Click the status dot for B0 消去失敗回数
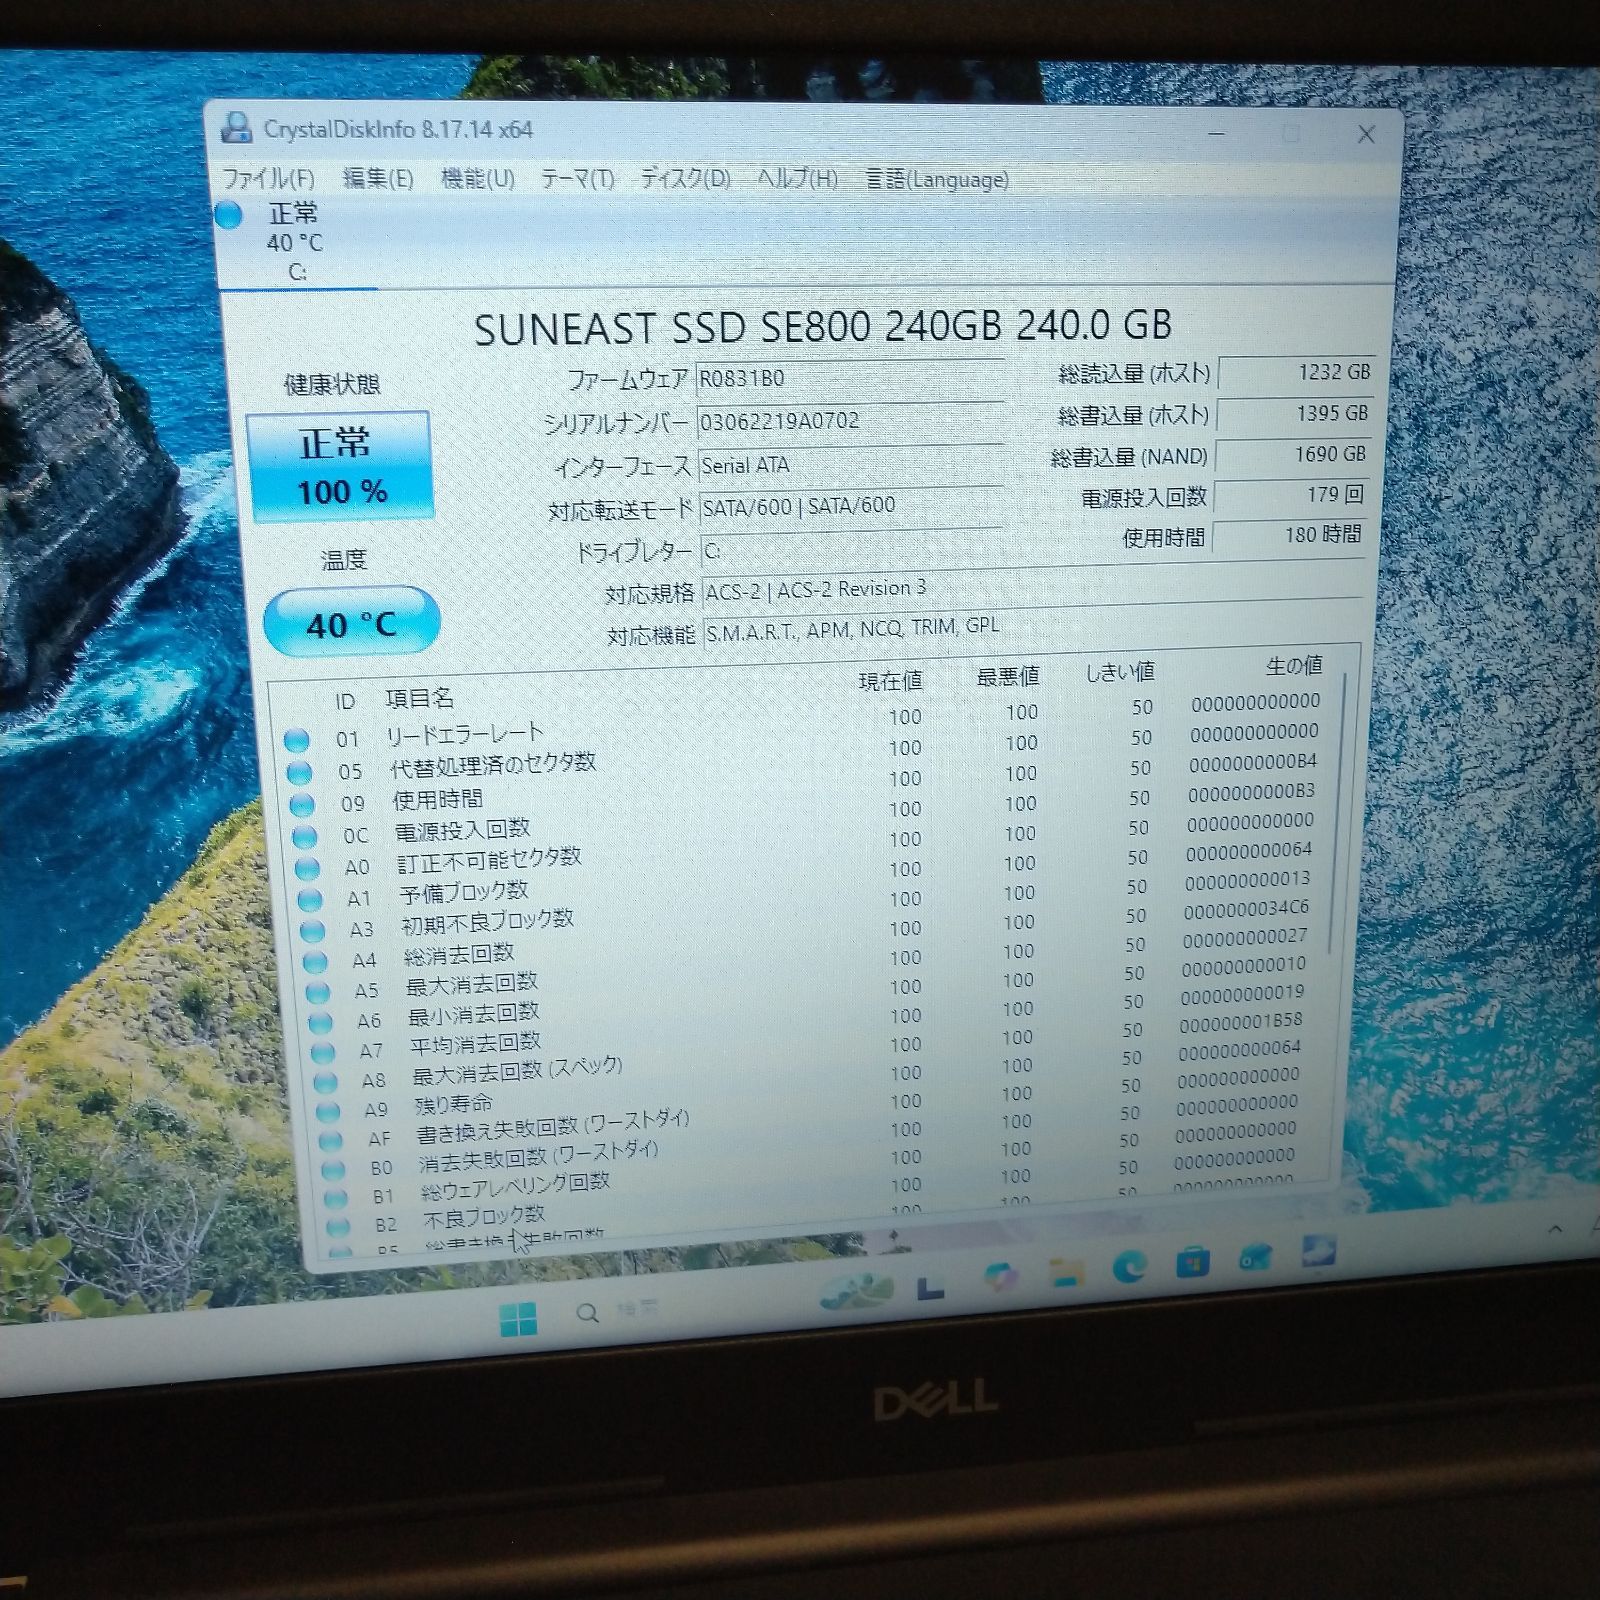Screen dimensions: 1600x1600 click(334, 1169)
